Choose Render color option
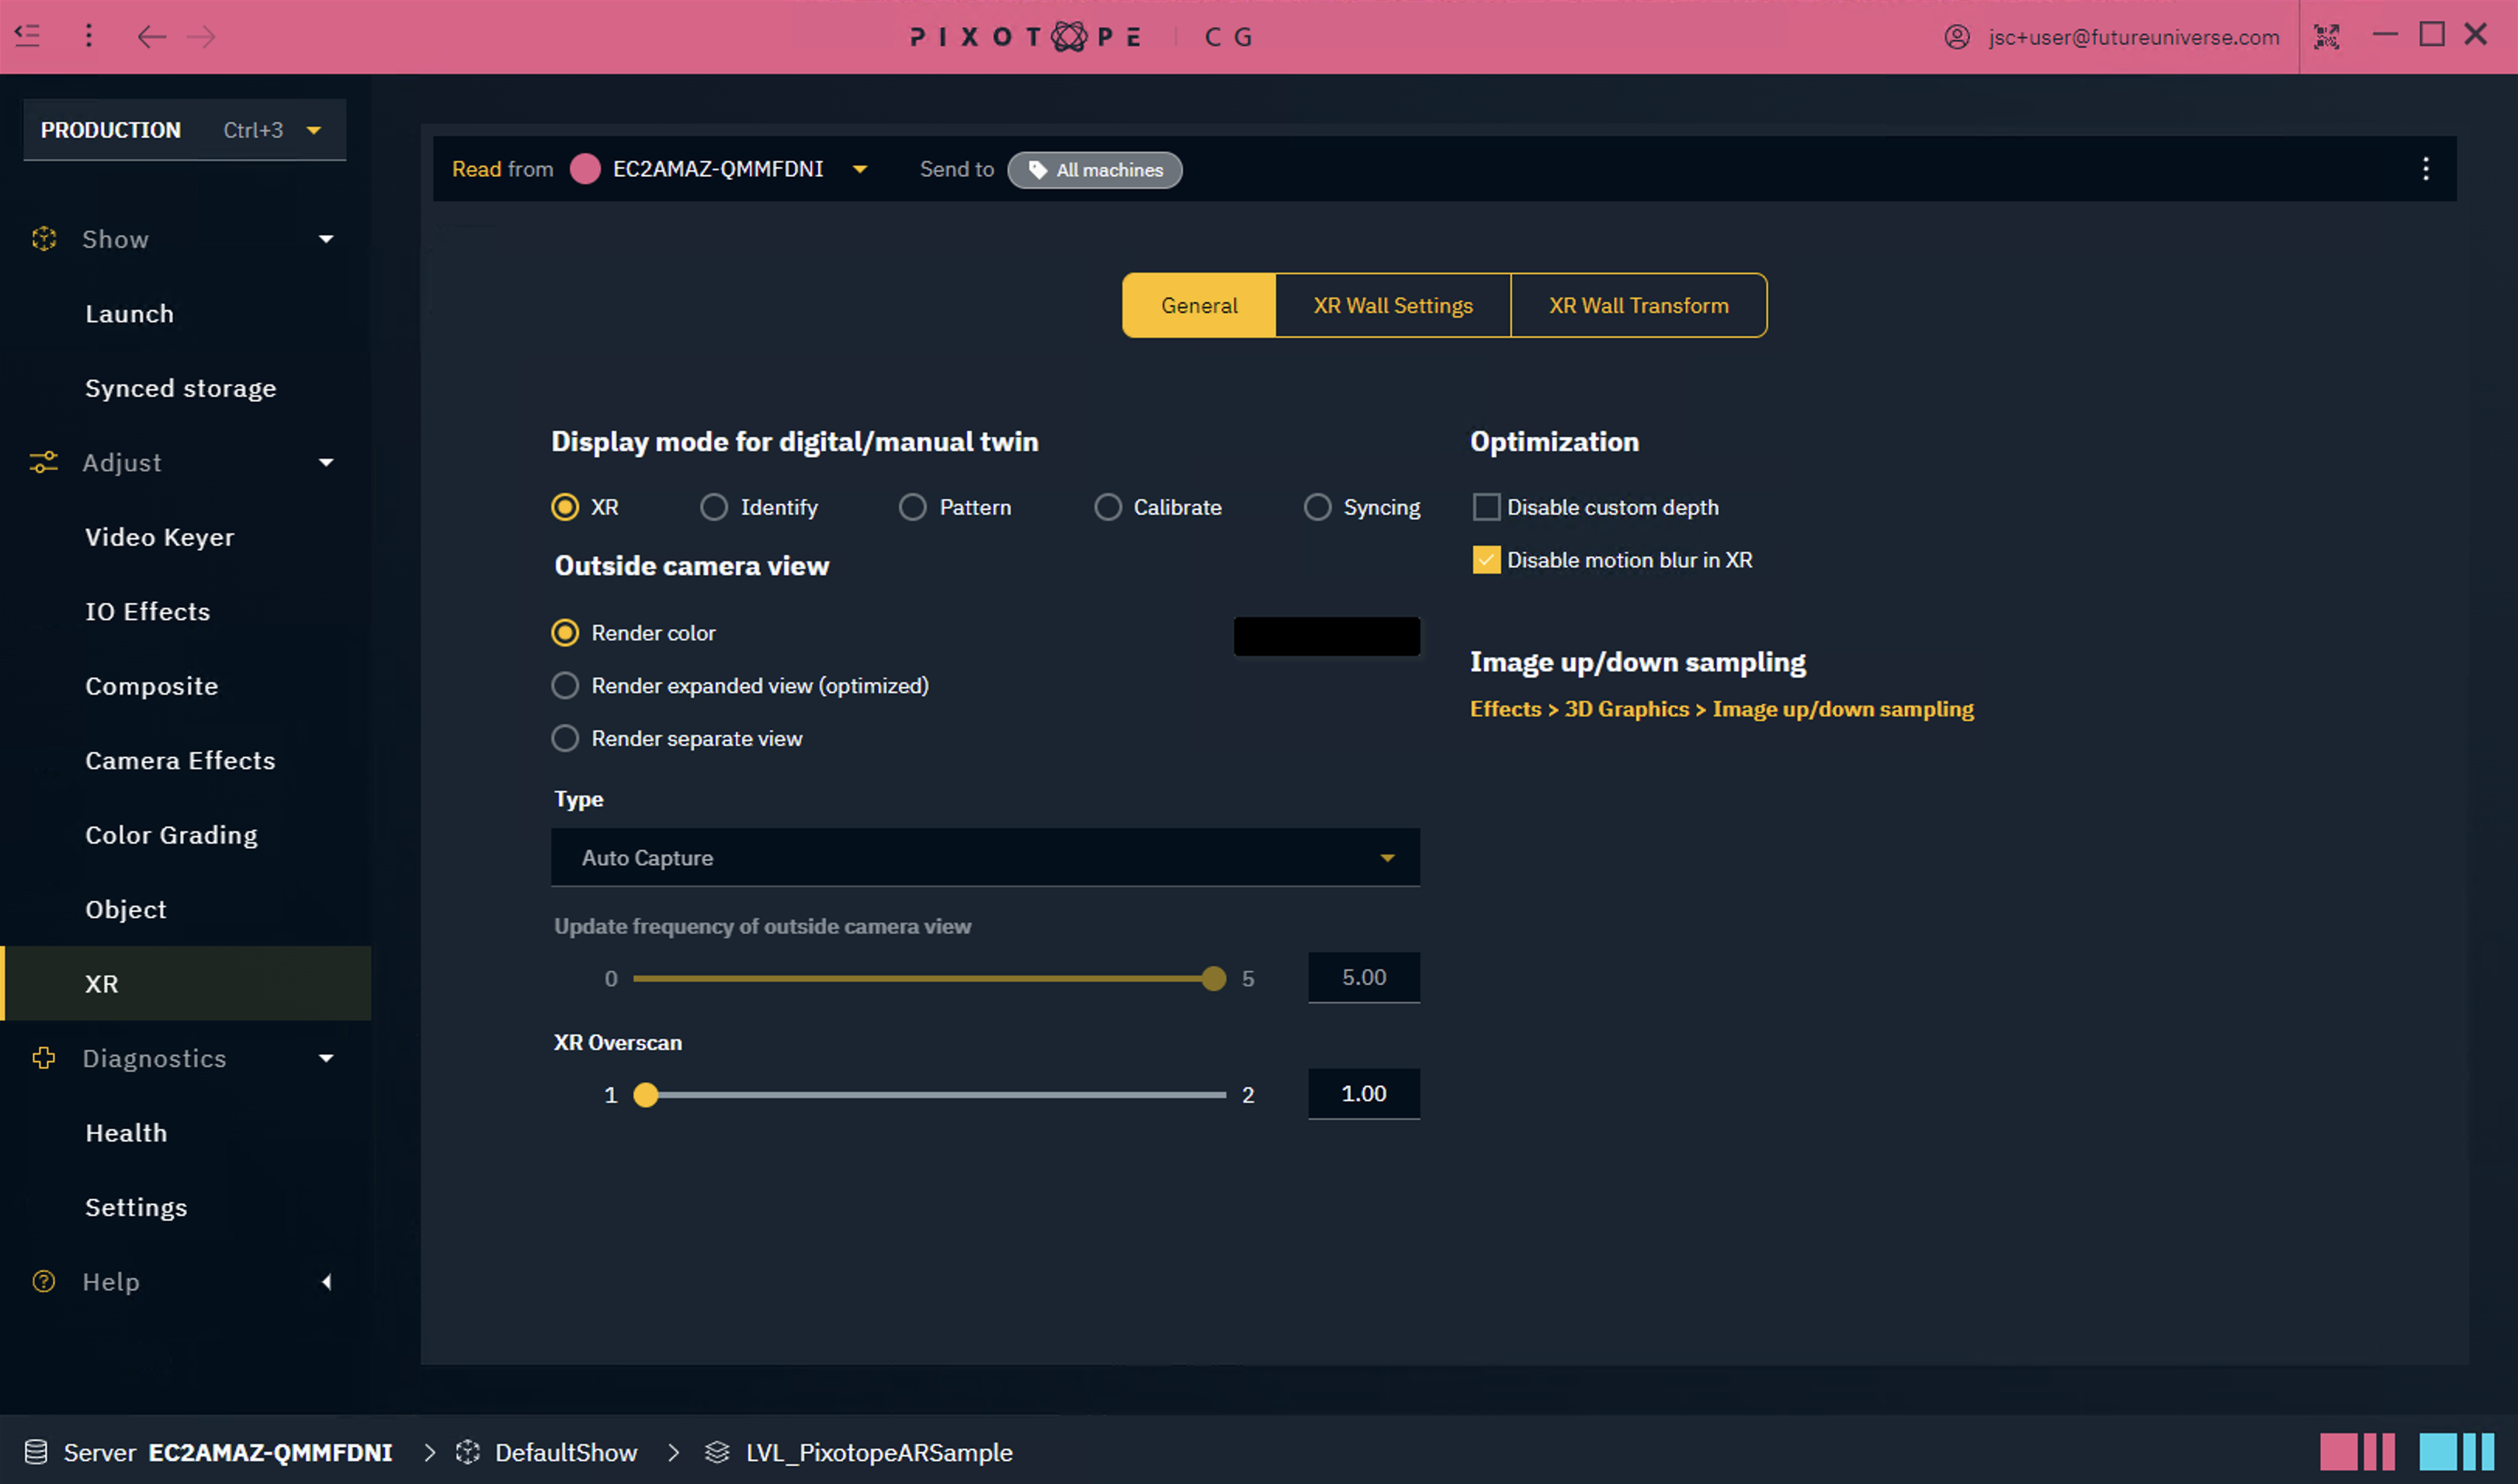 click(565, 633)
